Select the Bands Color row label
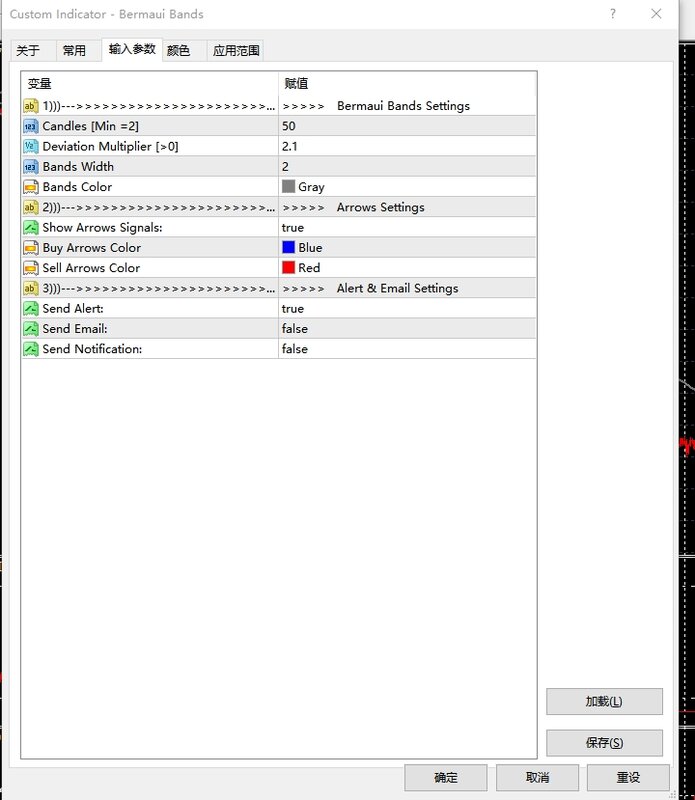The width and height of the screenshot is (695, 800). (77, 187)
